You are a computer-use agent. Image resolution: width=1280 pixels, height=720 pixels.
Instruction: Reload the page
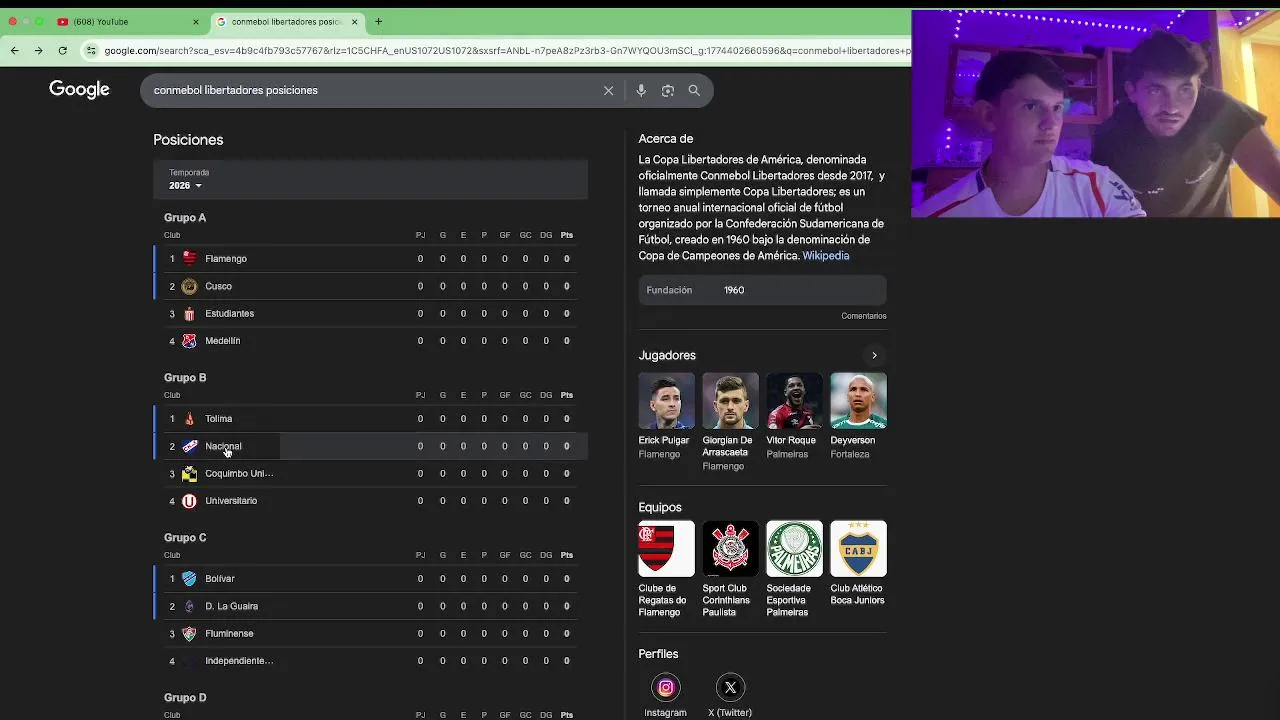[62, 50]
